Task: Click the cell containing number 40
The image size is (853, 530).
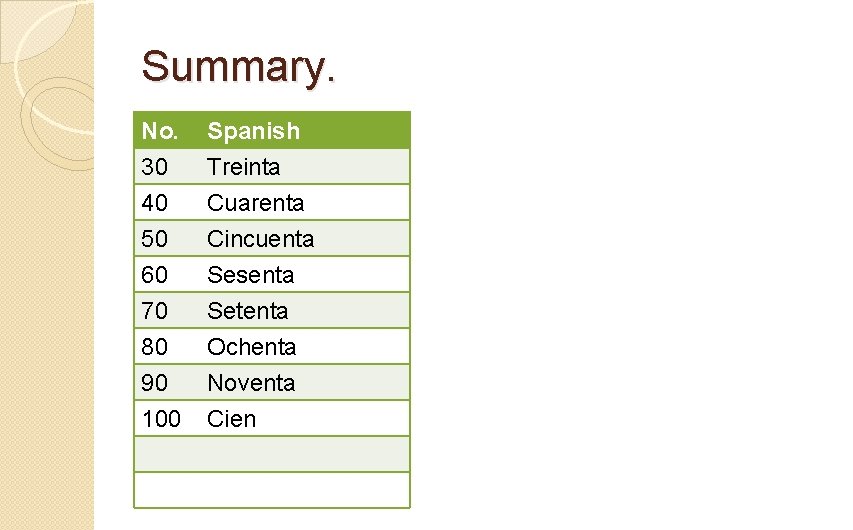Action: (x=155, y=203)
